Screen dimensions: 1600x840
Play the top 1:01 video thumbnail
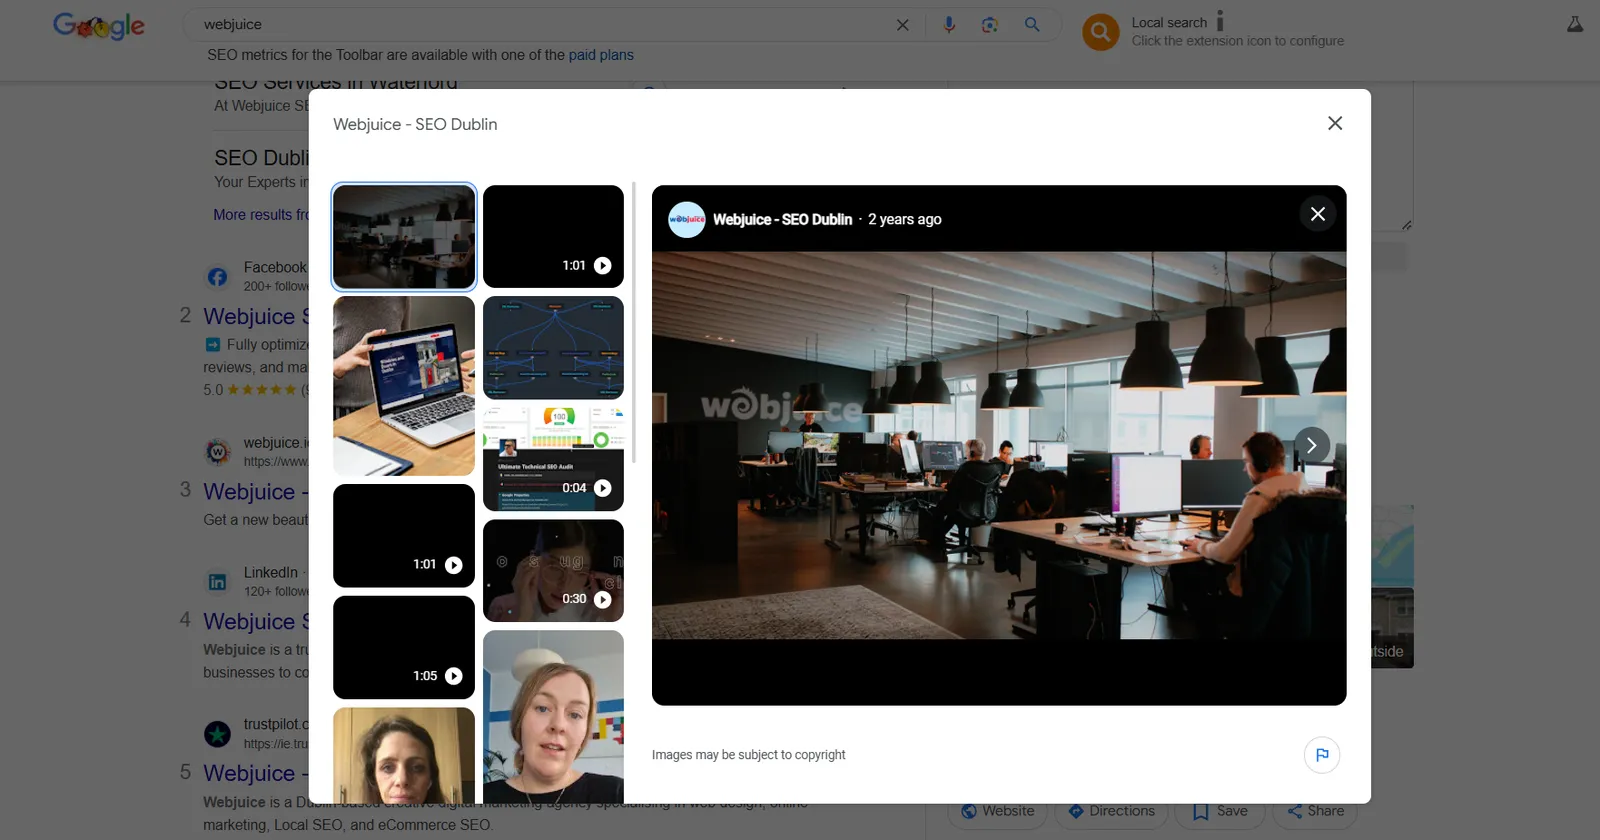[553, 237]
